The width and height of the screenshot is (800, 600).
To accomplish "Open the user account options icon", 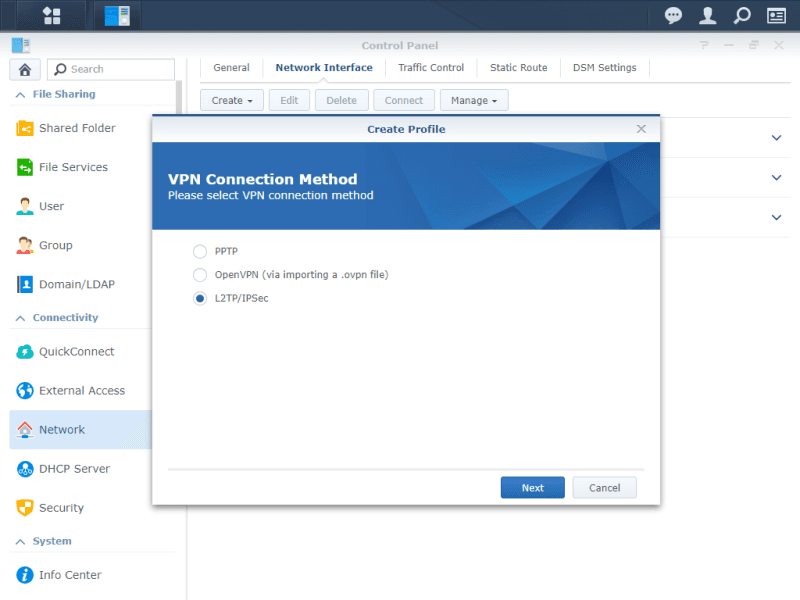I will pos(707,15).
